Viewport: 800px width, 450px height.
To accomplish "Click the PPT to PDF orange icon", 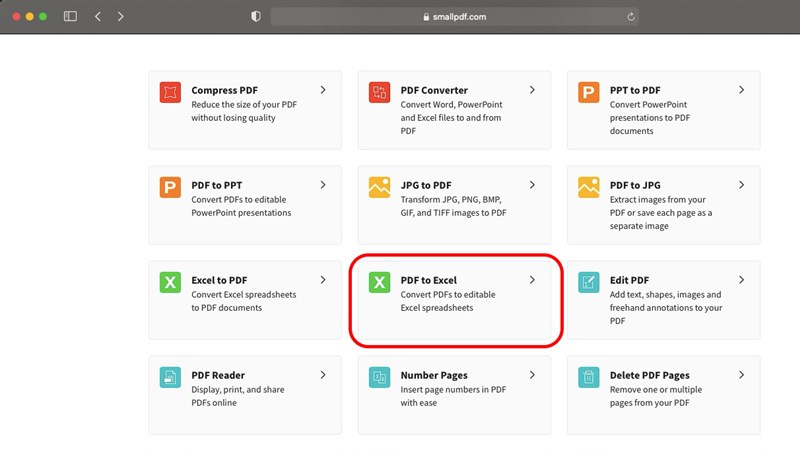I will coord(588,92).
